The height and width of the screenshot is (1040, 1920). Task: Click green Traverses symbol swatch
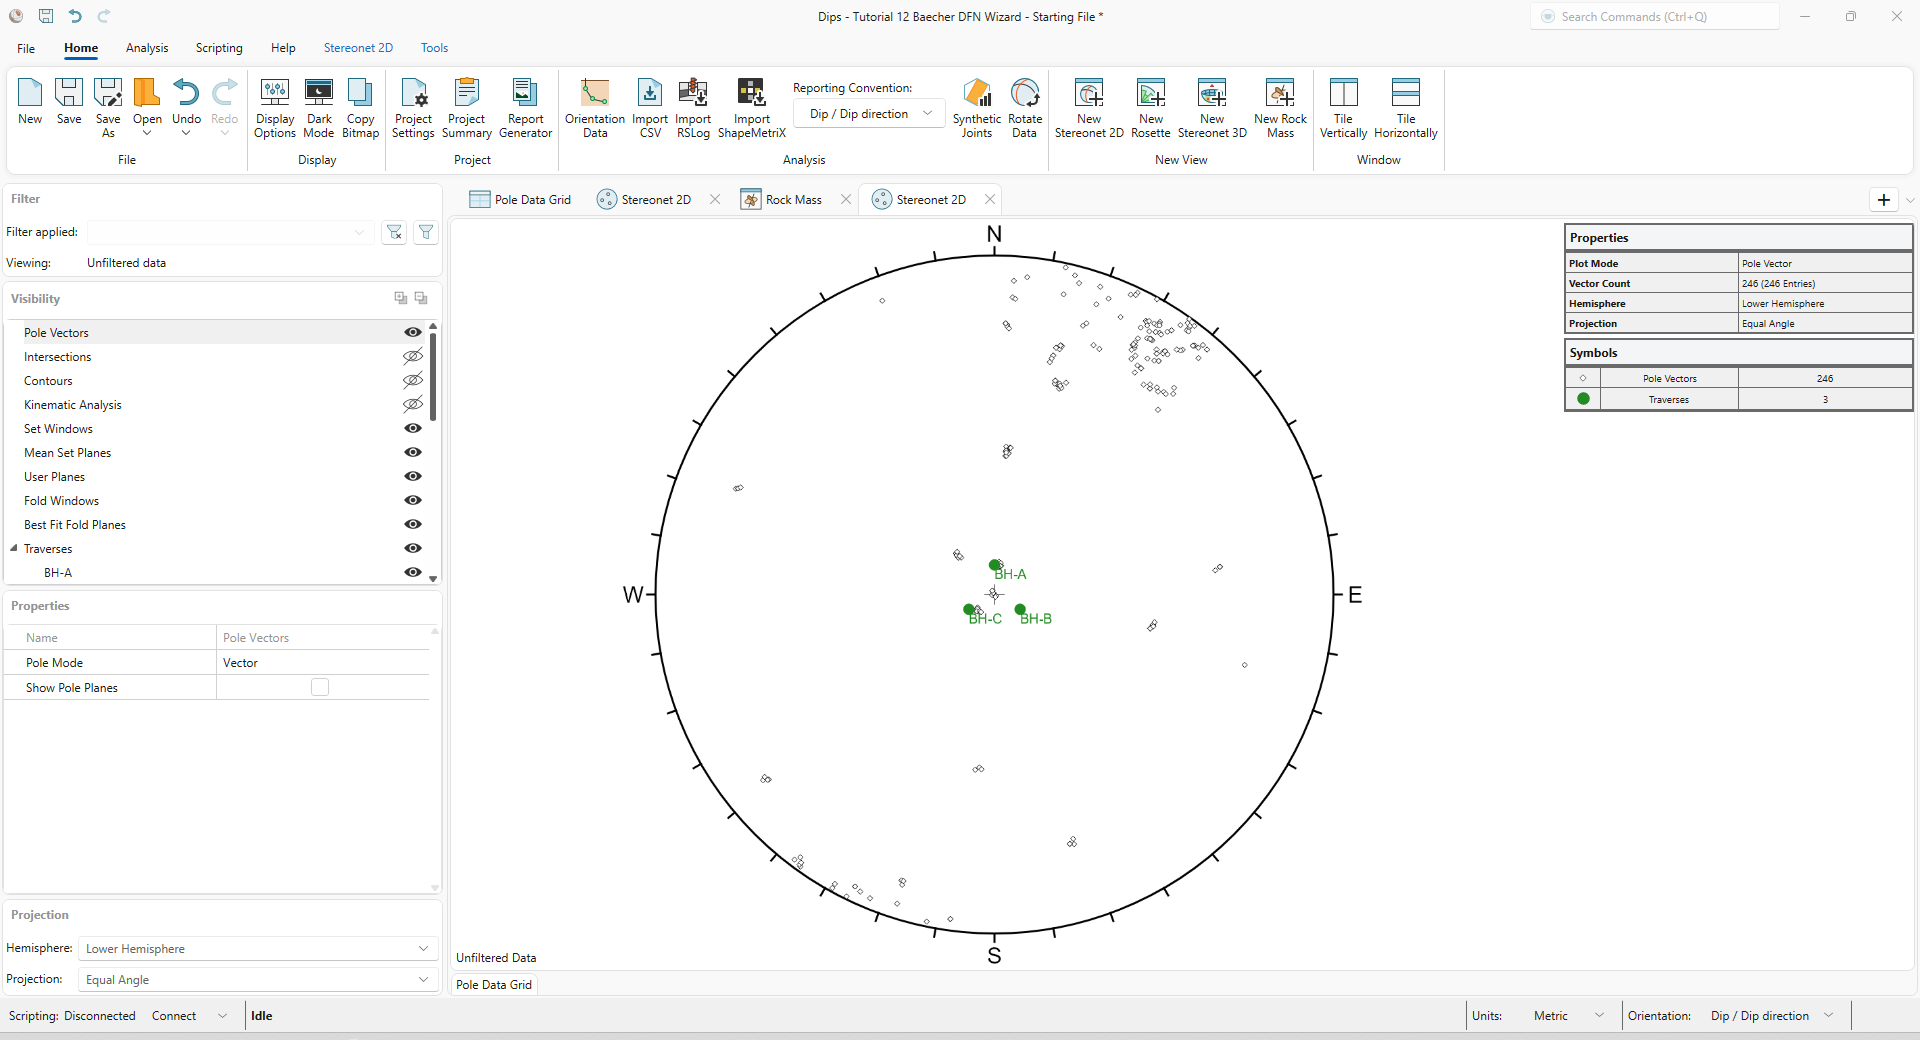point(1583,399)
